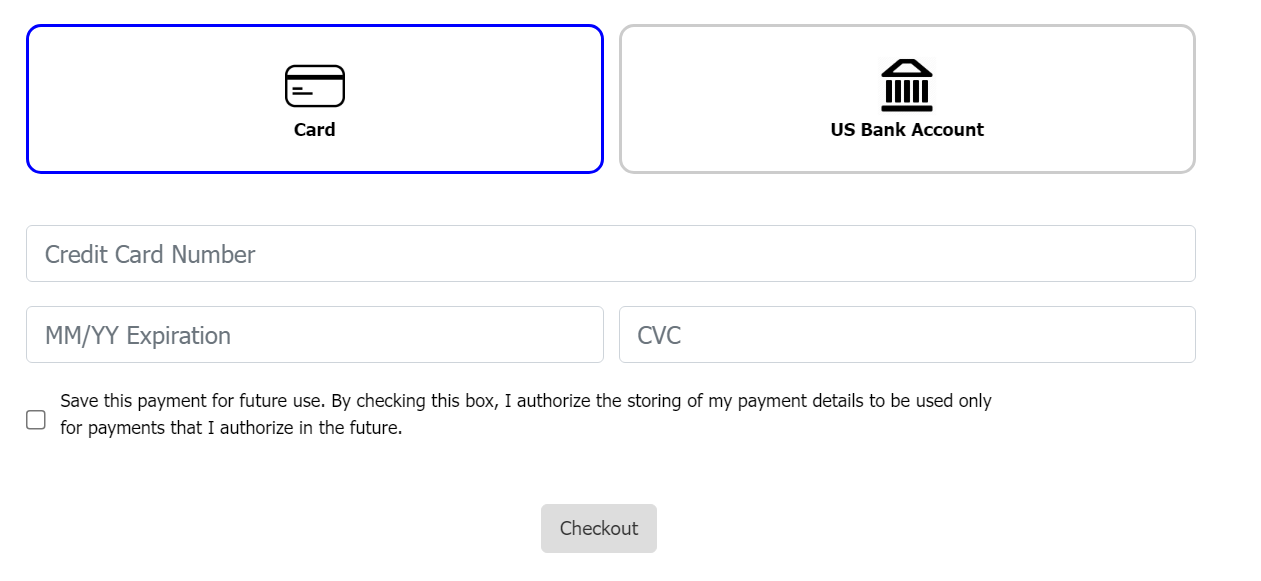Switch to the US Bank Account option
The height and width of the screenshot is (581, 1261).
point(907,99)
